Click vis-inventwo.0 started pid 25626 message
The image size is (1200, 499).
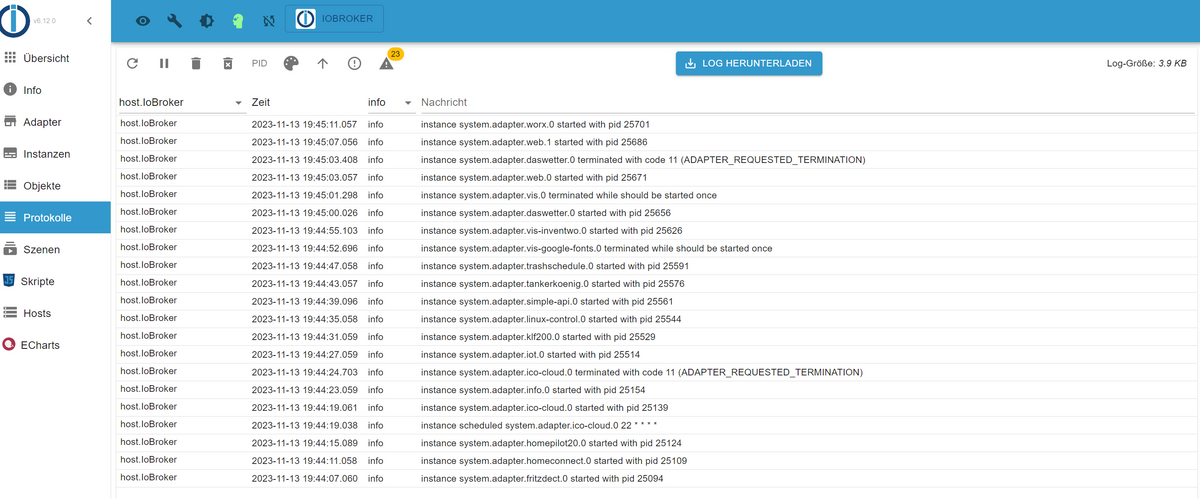pyautogui.click(x=551, y=230)
